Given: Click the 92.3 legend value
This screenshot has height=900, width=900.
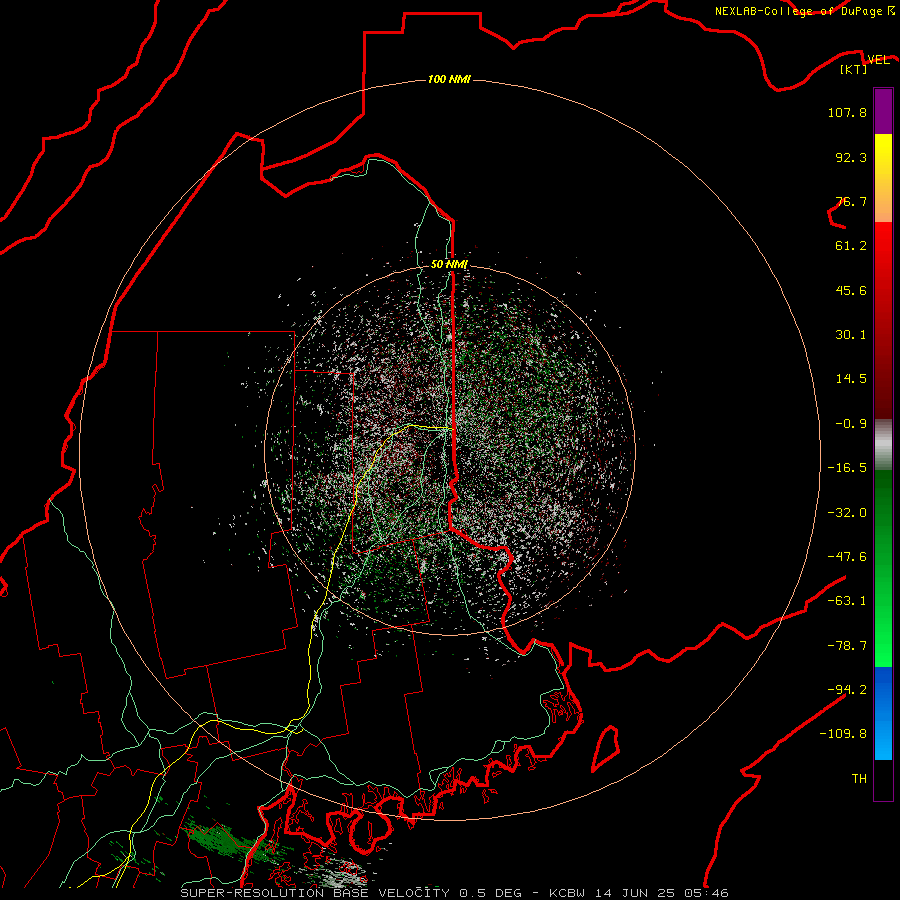Looking at the screenshot, I should (x=851, y=157).
